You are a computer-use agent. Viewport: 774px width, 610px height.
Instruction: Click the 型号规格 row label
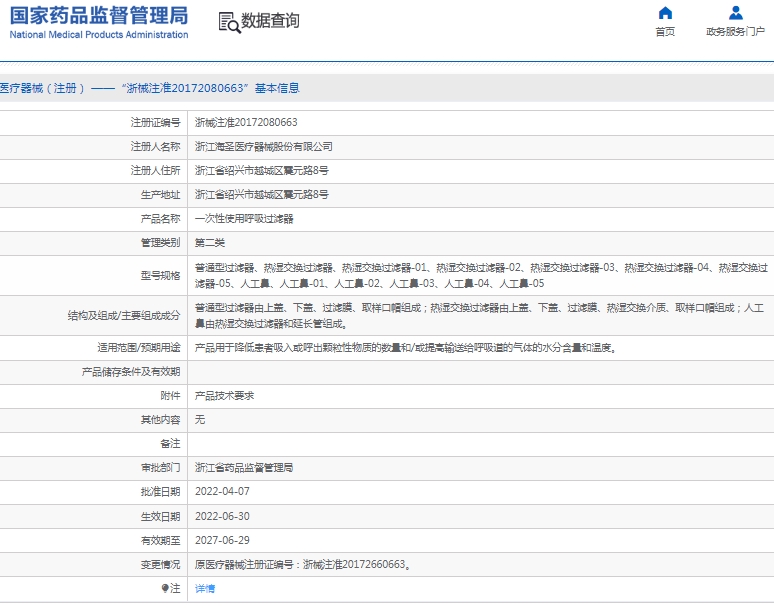pyautogui.click(x=160, y=275)
